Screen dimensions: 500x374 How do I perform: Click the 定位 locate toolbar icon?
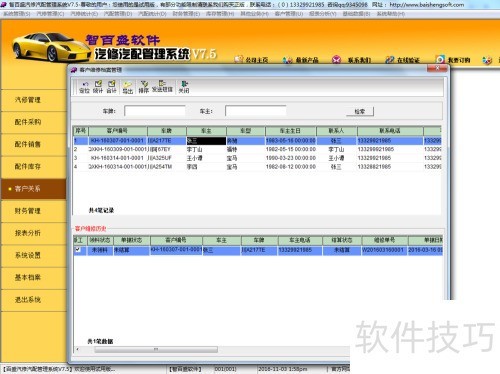tap(84, 87)
